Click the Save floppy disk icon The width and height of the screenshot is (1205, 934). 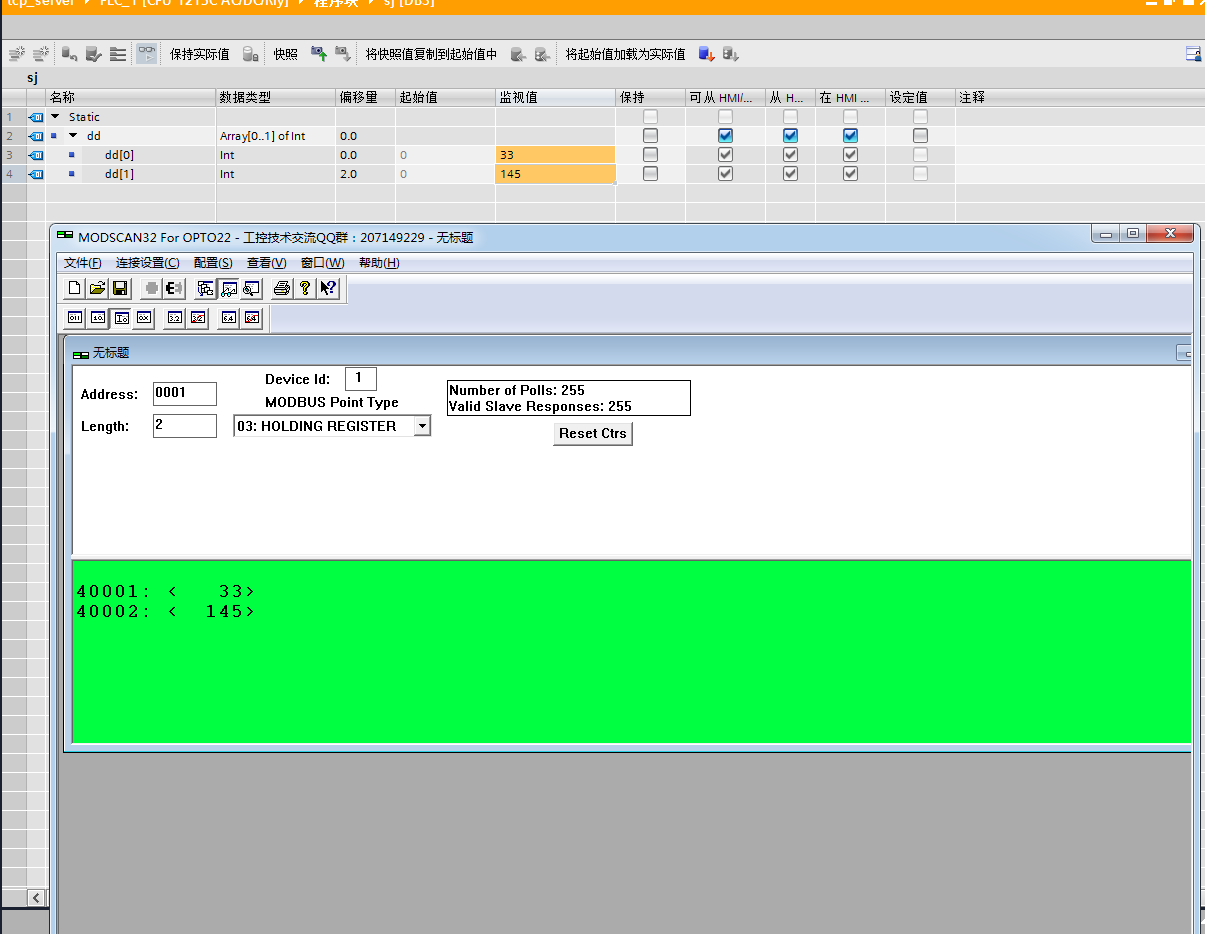click(x=119, y=289)
